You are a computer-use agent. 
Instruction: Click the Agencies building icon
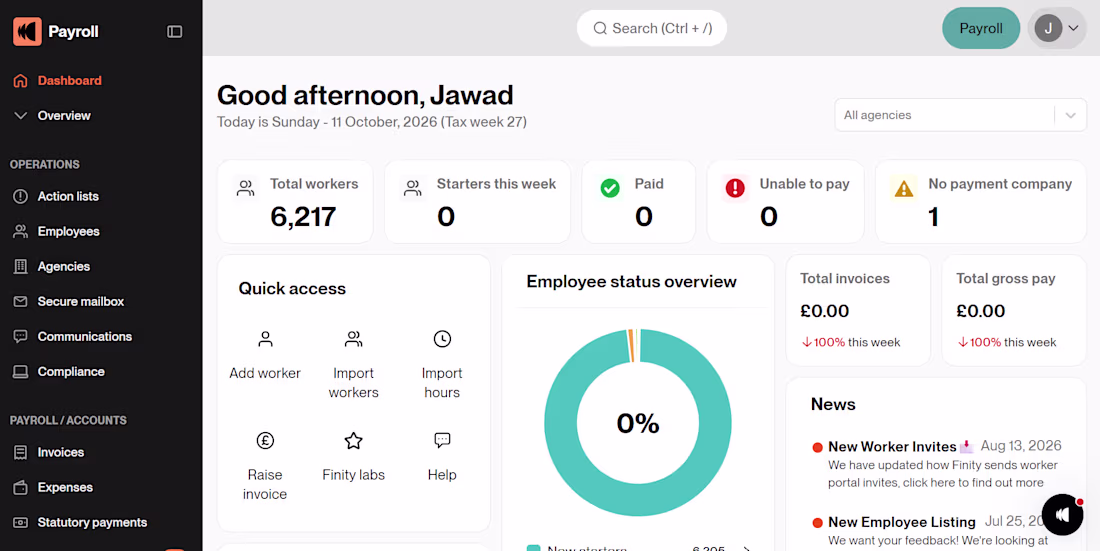tap(21, 267)
